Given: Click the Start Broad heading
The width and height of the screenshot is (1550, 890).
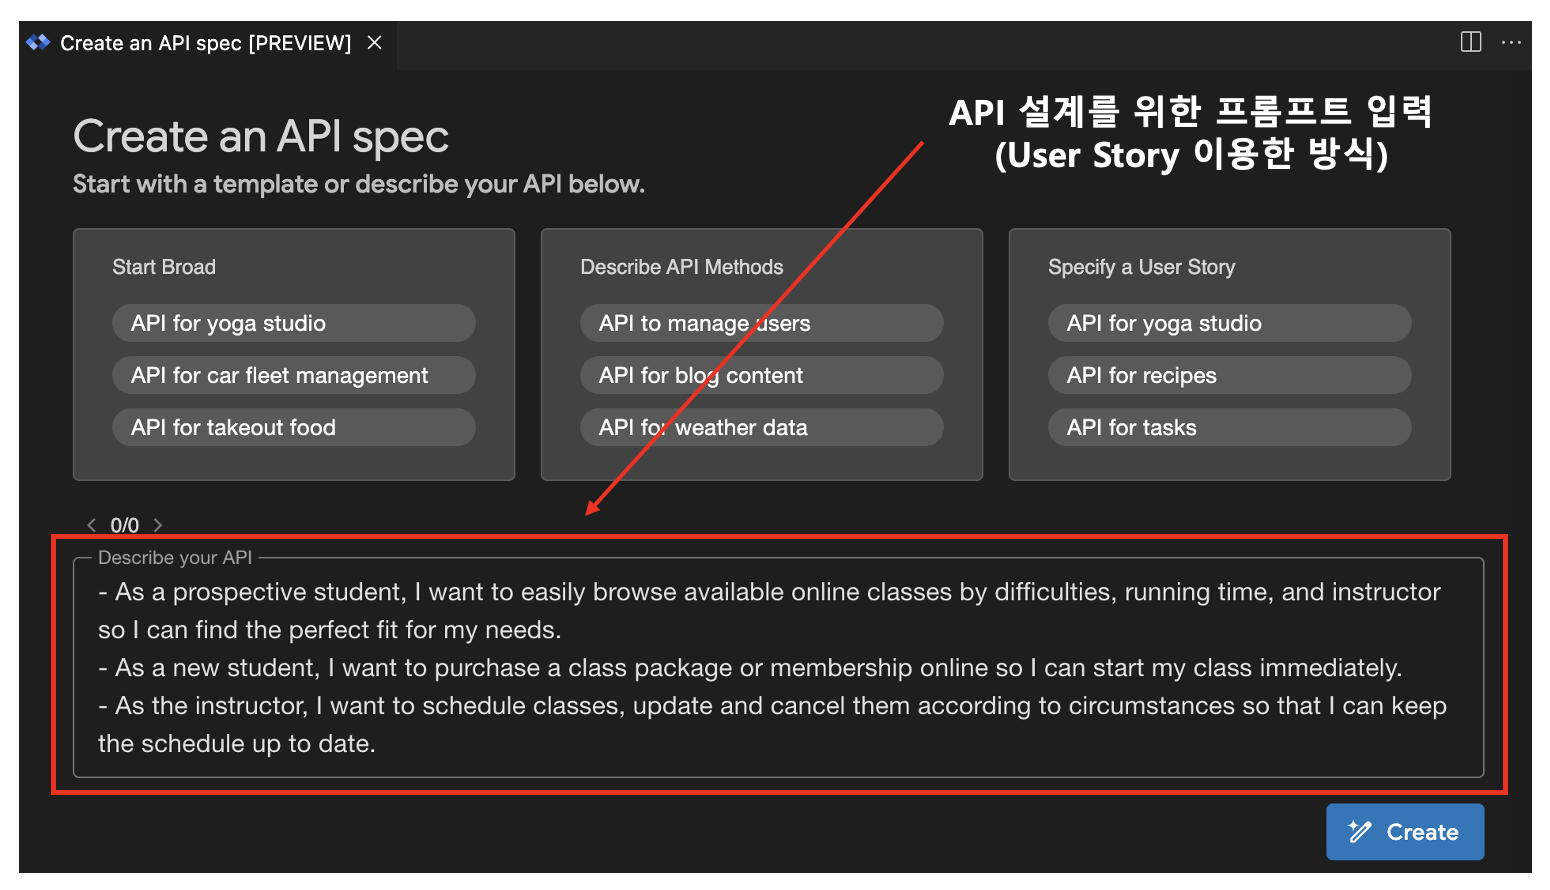Looking at the screenshot, I should coord(164,267).
